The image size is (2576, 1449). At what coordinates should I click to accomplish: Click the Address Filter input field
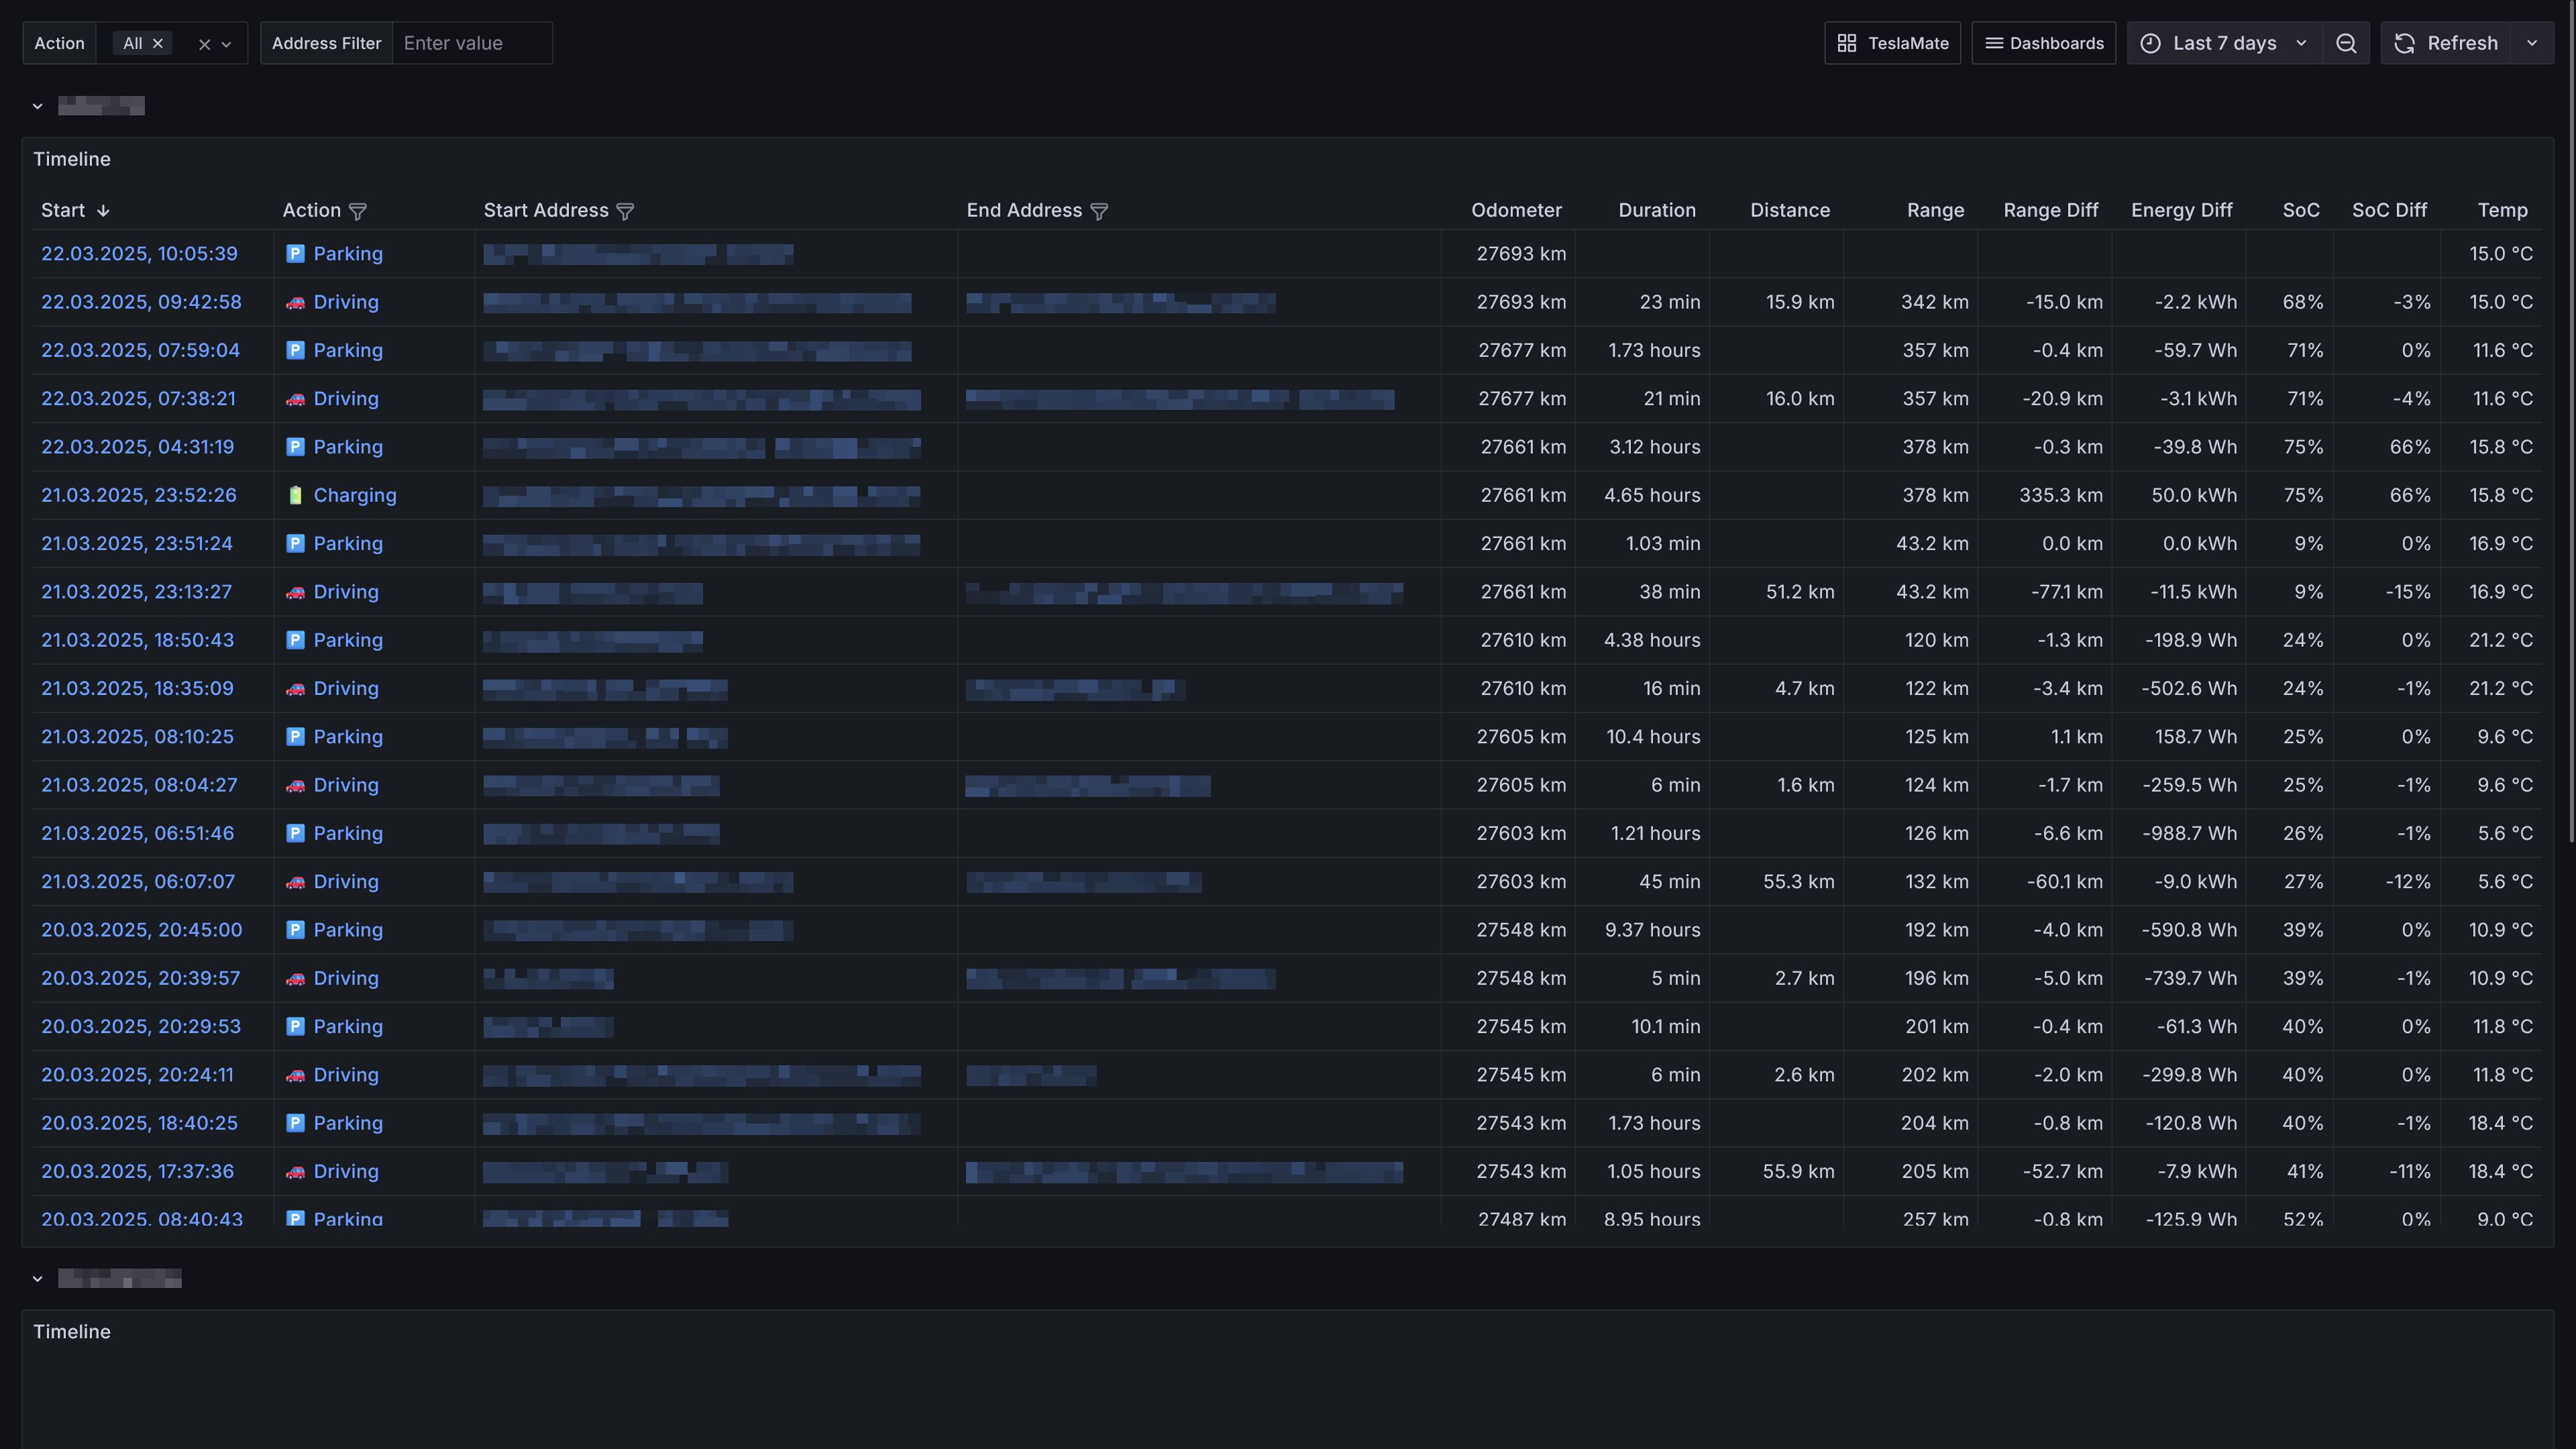pyautogui.click(x=472, y=43)
